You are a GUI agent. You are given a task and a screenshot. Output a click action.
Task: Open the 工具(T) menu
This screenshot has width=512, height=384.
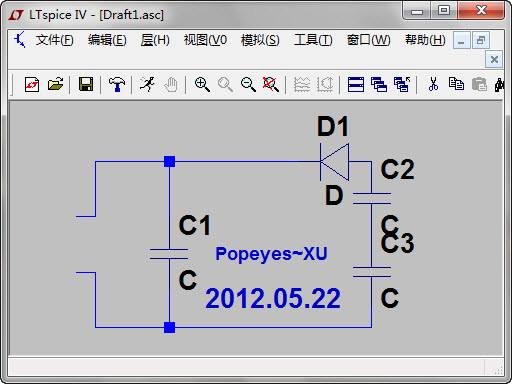click(313, 40)
